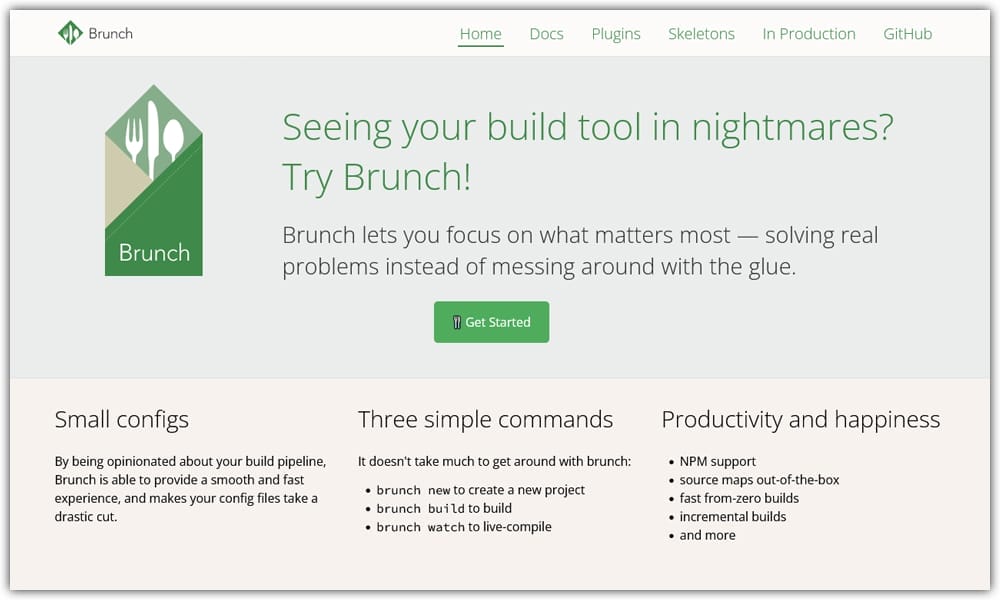
Task: Visit the GitHub link in navbar
Action: click(x=907, y=34)
